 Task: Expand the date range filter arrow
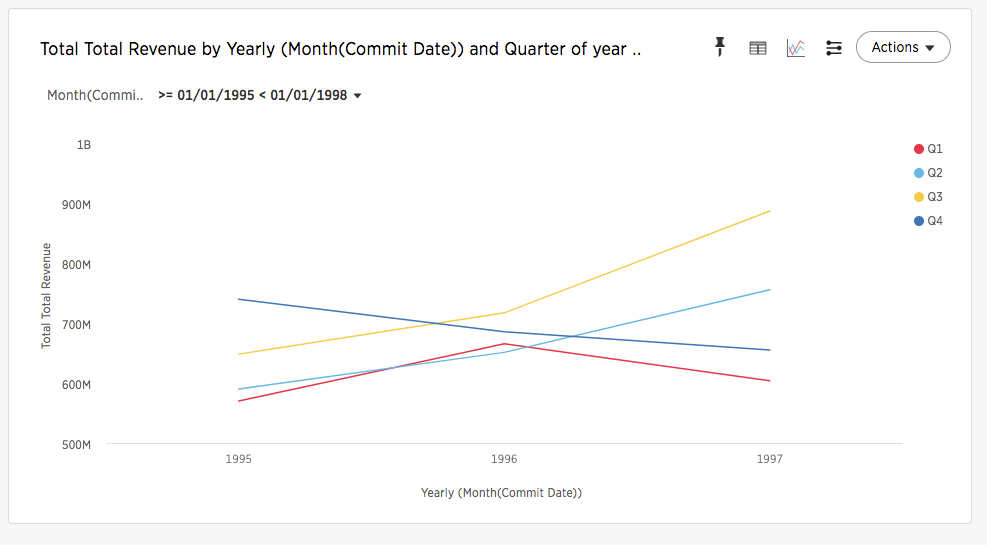click(x=358, y=96)
